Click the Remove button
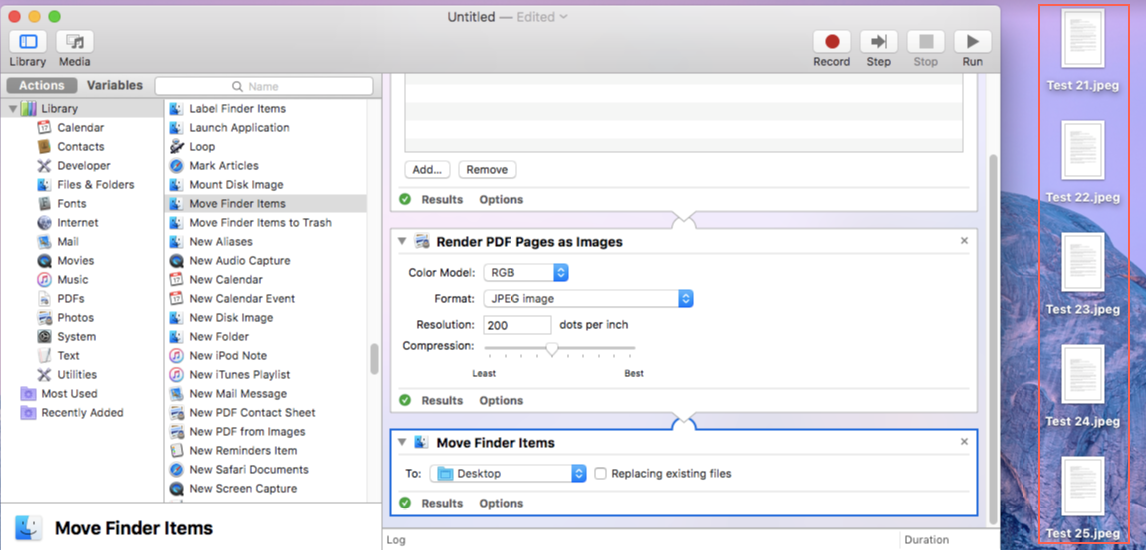 487,169
